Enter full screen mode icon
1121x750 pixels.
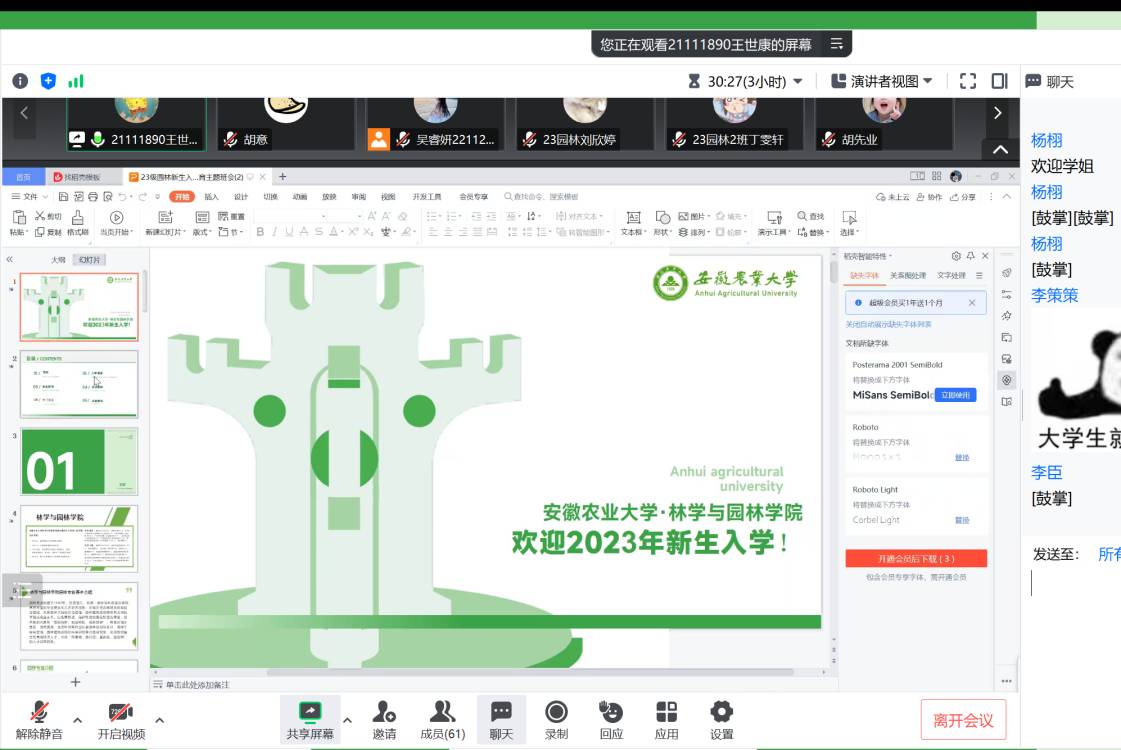(967, 81)
